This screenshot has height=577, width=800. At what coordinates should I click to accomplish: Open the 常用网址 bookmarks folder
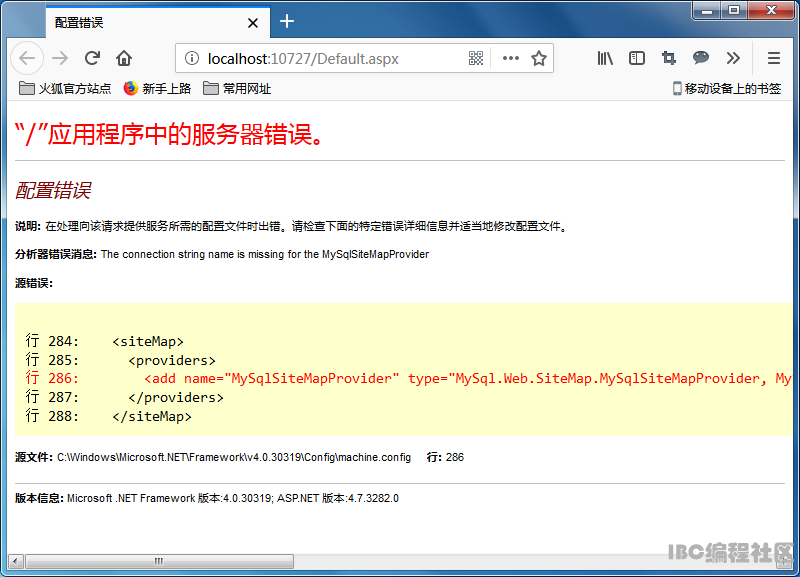coord(237,89)
